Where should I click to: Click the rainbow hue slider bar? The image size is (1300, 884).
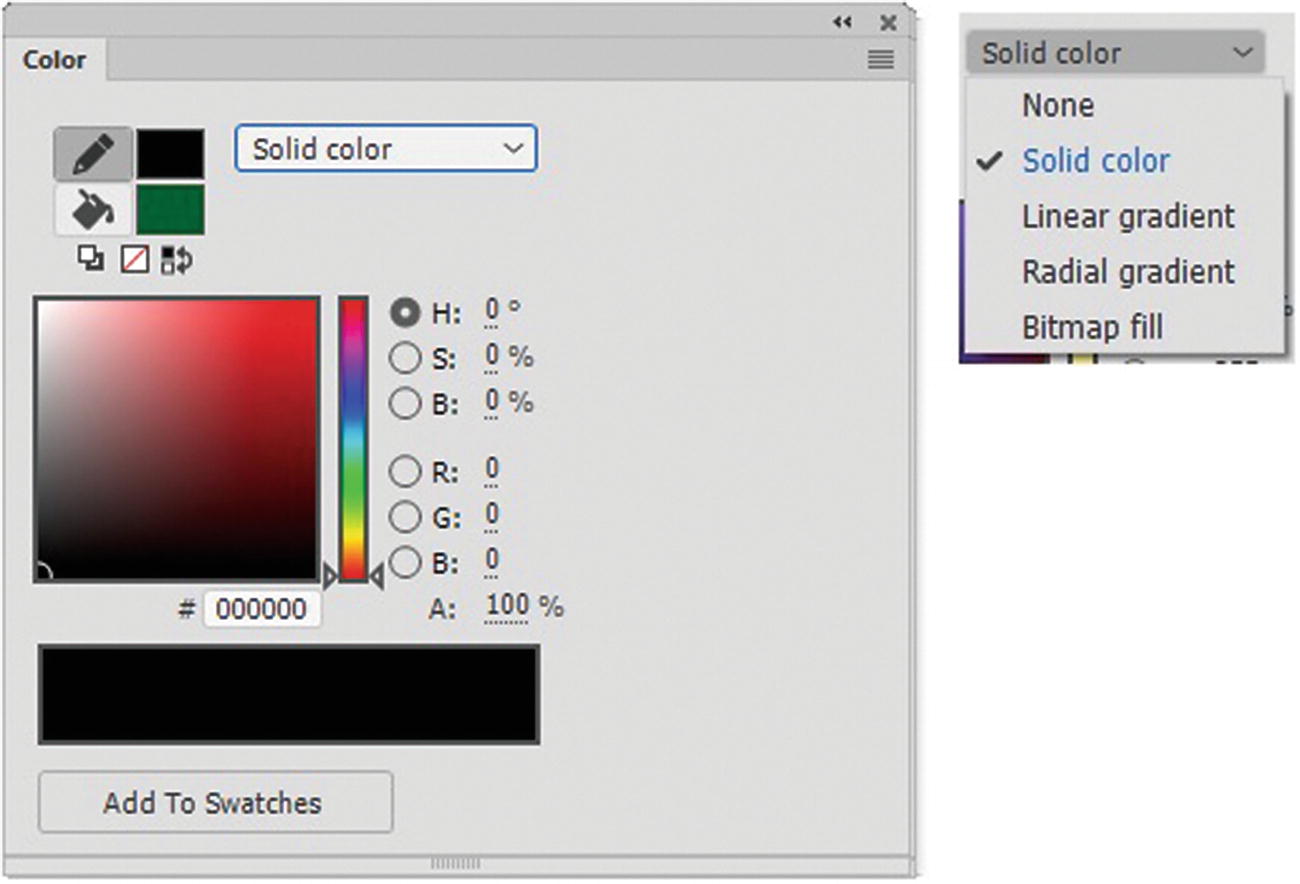[x=353, y=439]
